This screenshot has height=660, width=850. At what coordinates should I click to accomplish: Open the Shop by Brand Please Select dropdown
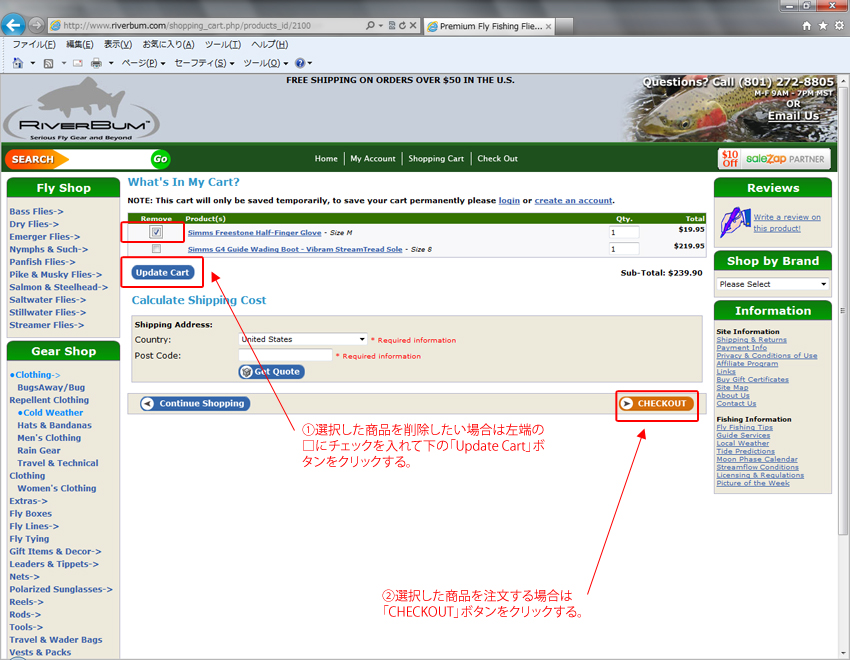[772, 284]
